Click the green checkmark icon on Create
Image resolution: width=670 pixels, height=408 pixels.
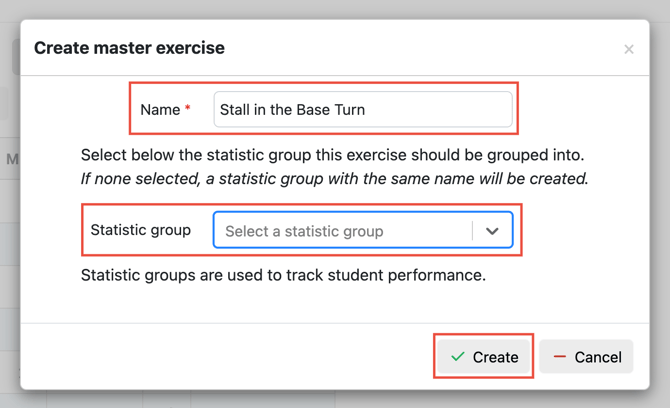coord(458,356)
